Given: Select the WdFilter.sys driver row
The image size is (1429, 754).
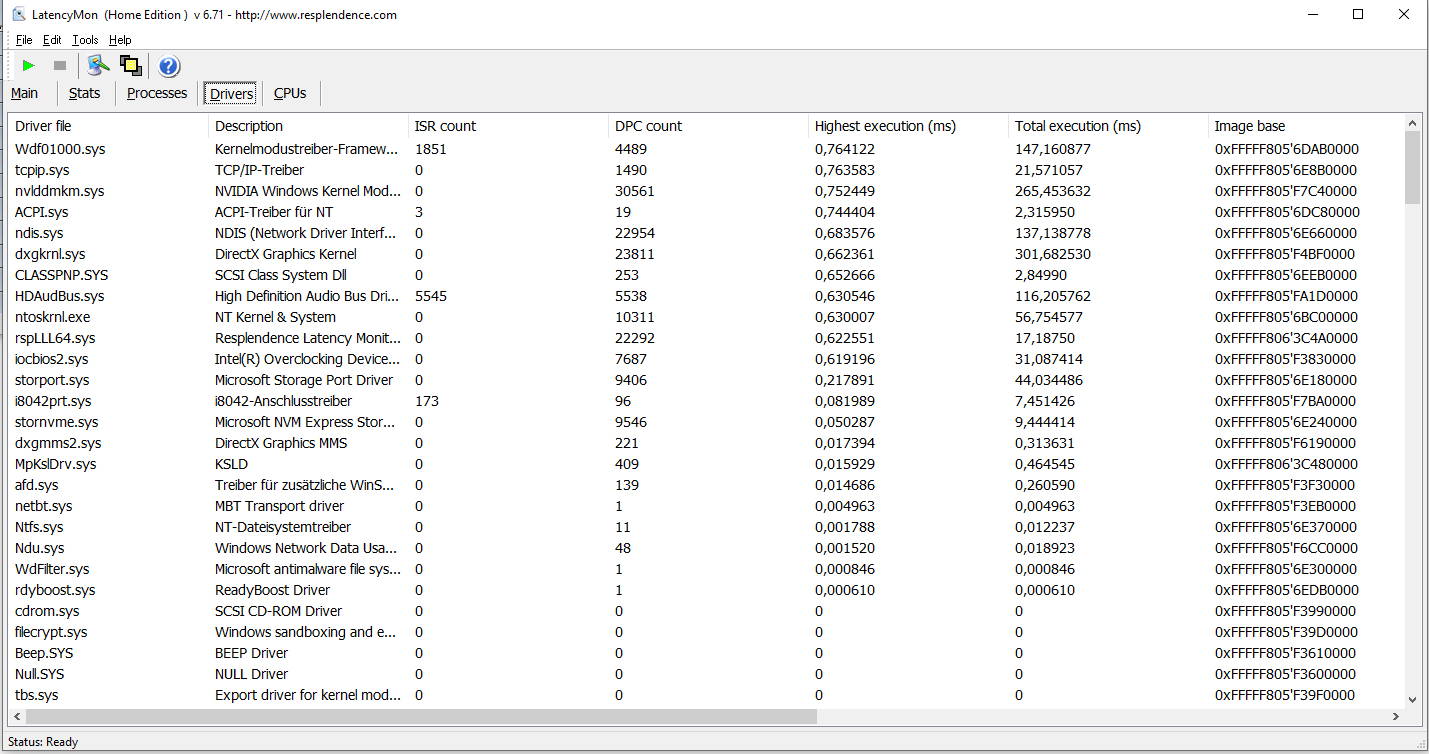Looking at the screenshot, I should point(706,569).
